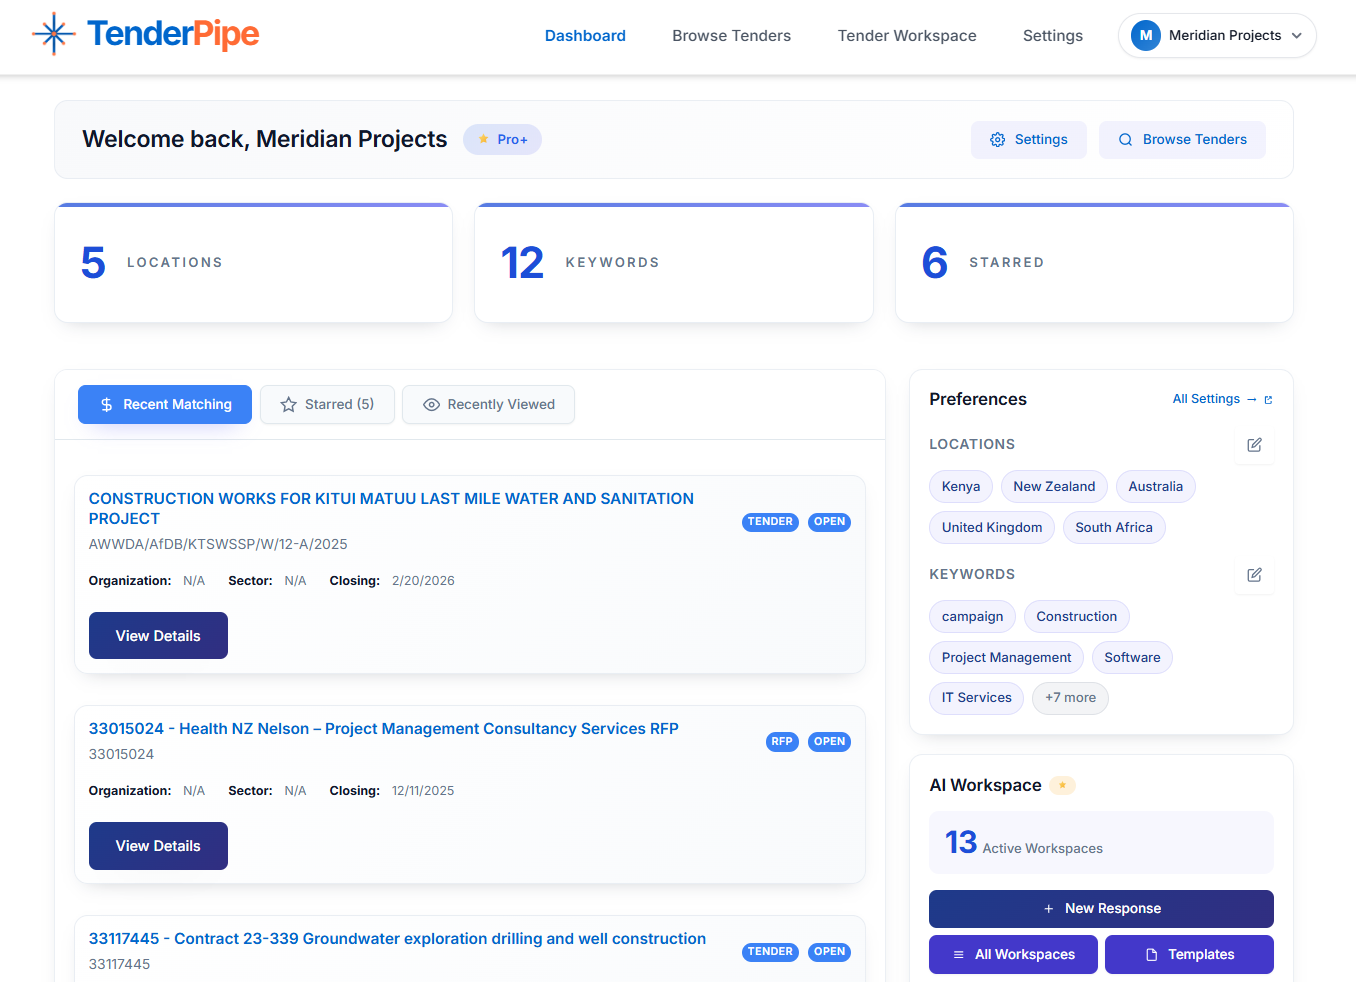
Task: Open Tender Workspace from the navigation bar
Action: [x=907, y=35]
